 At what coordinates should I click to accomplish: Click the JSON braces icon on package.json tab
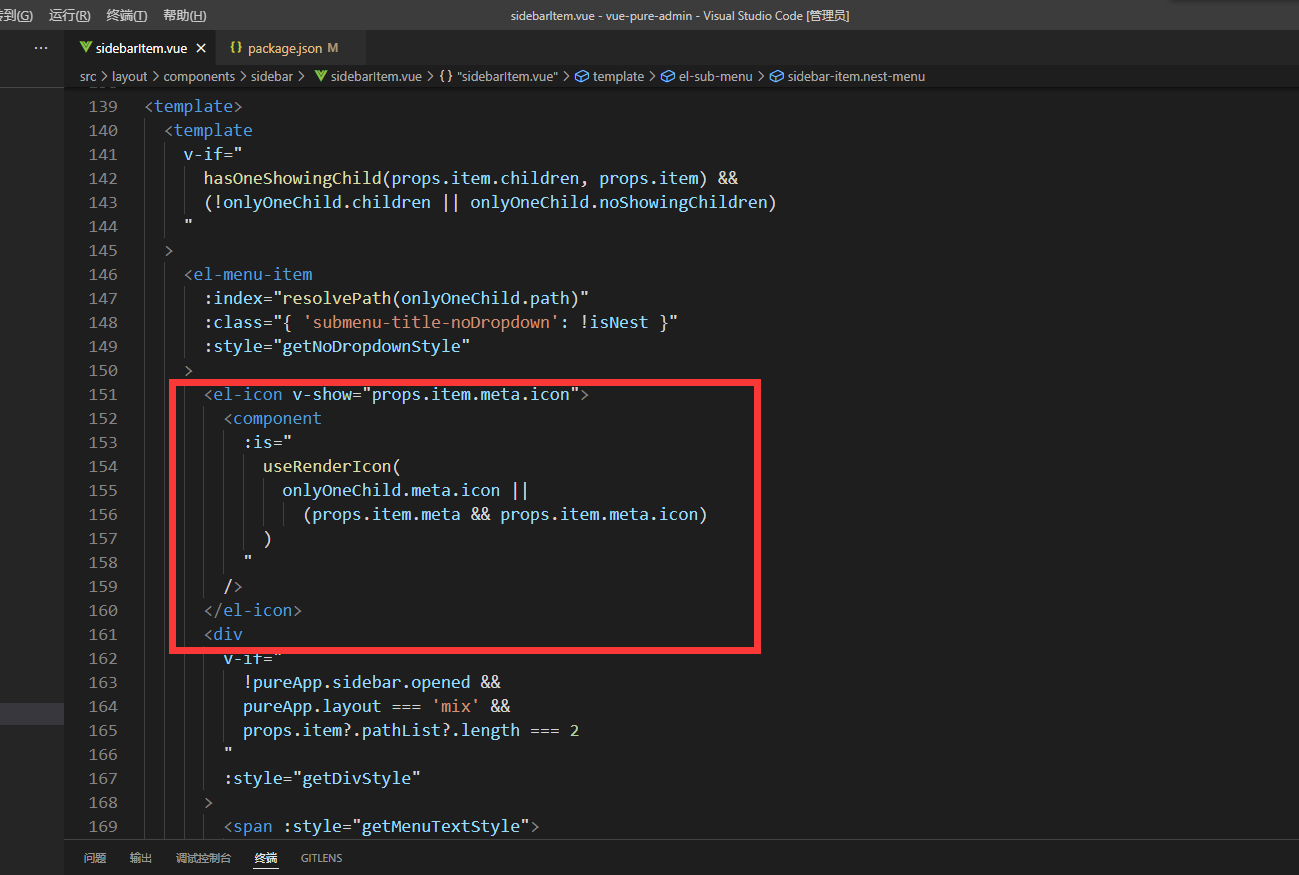236,48
